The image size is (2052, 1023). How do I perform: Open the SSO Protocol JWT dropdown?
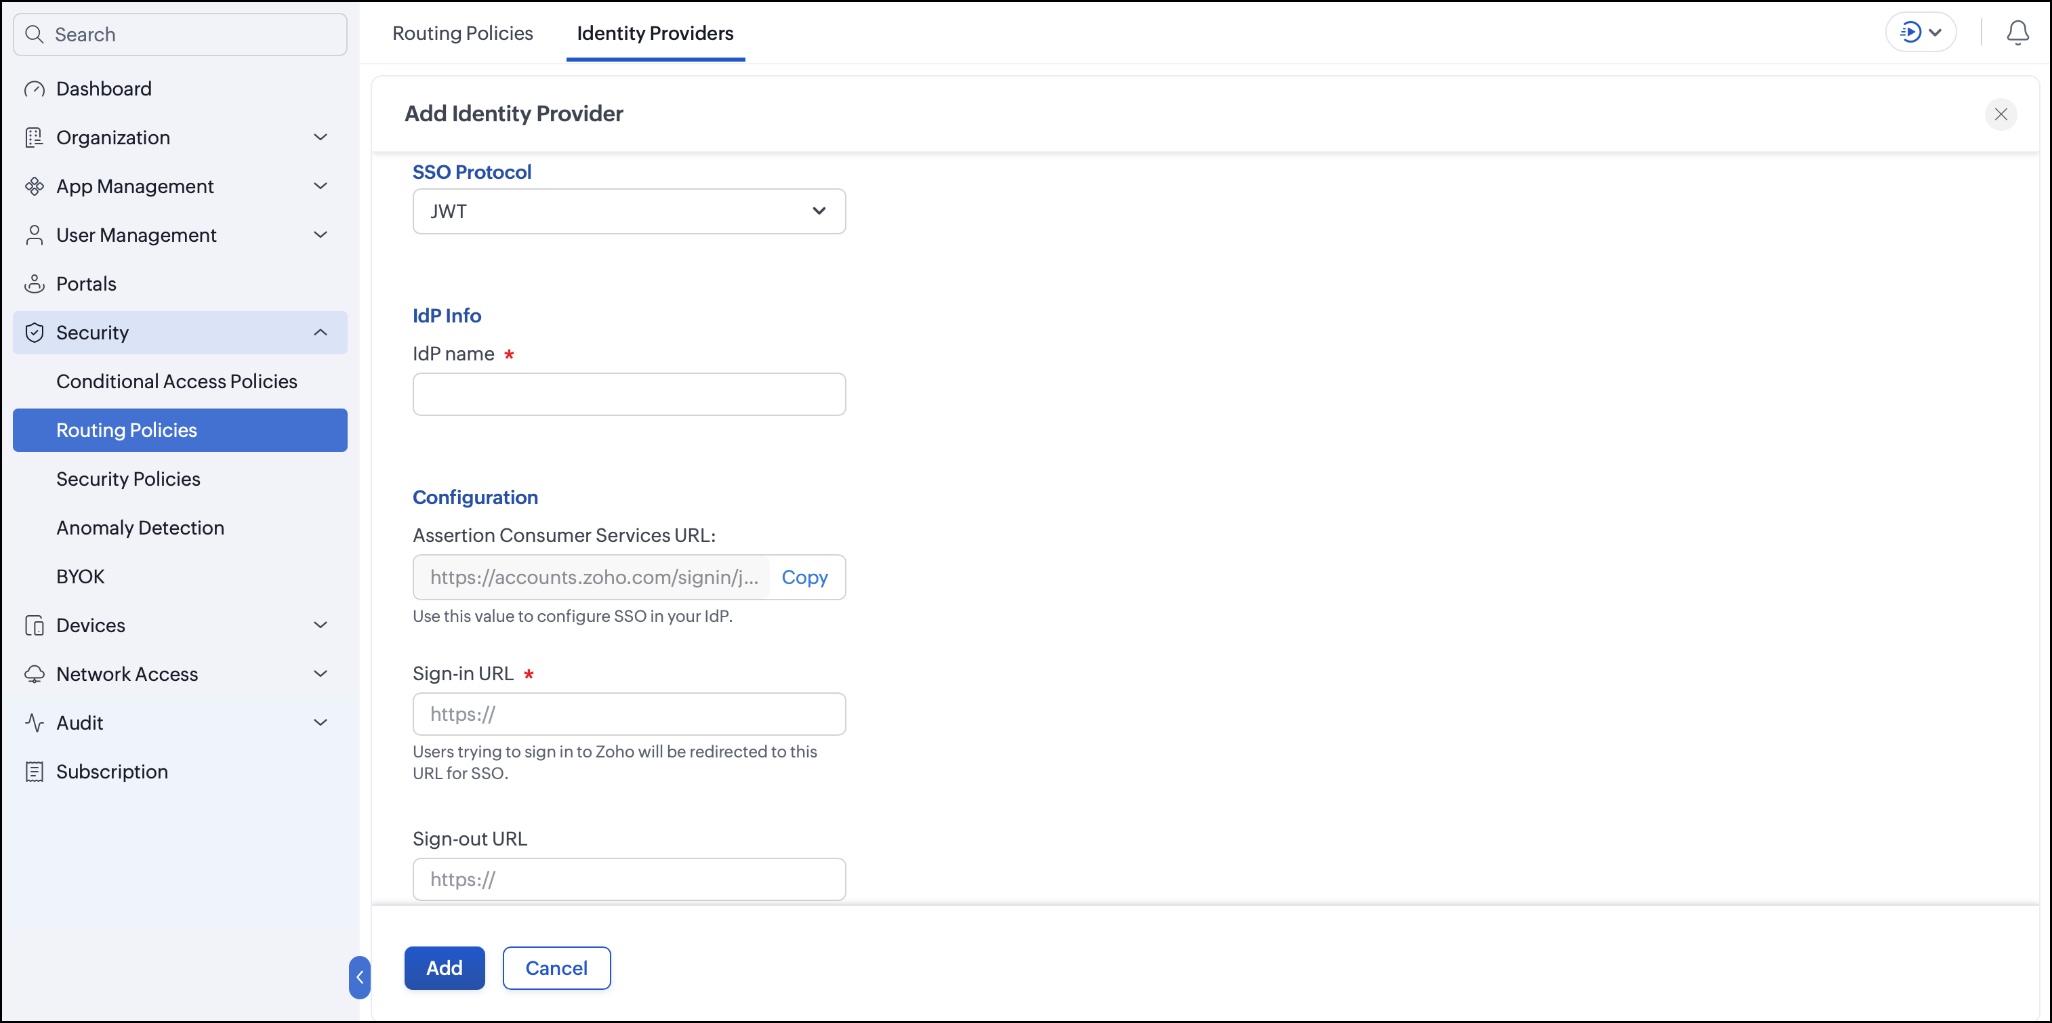click(x=629, y=211)
